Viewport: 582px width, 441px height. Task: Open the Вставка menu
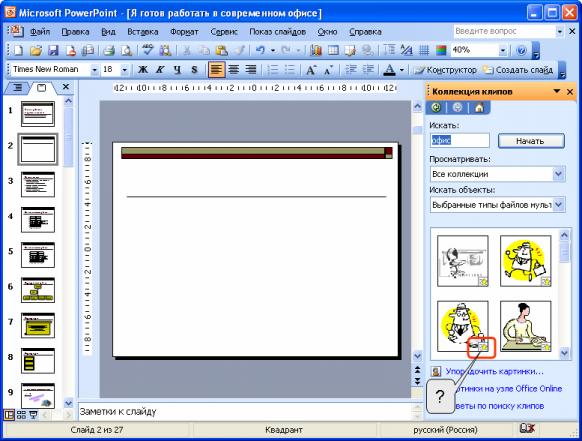click(143, 32)
